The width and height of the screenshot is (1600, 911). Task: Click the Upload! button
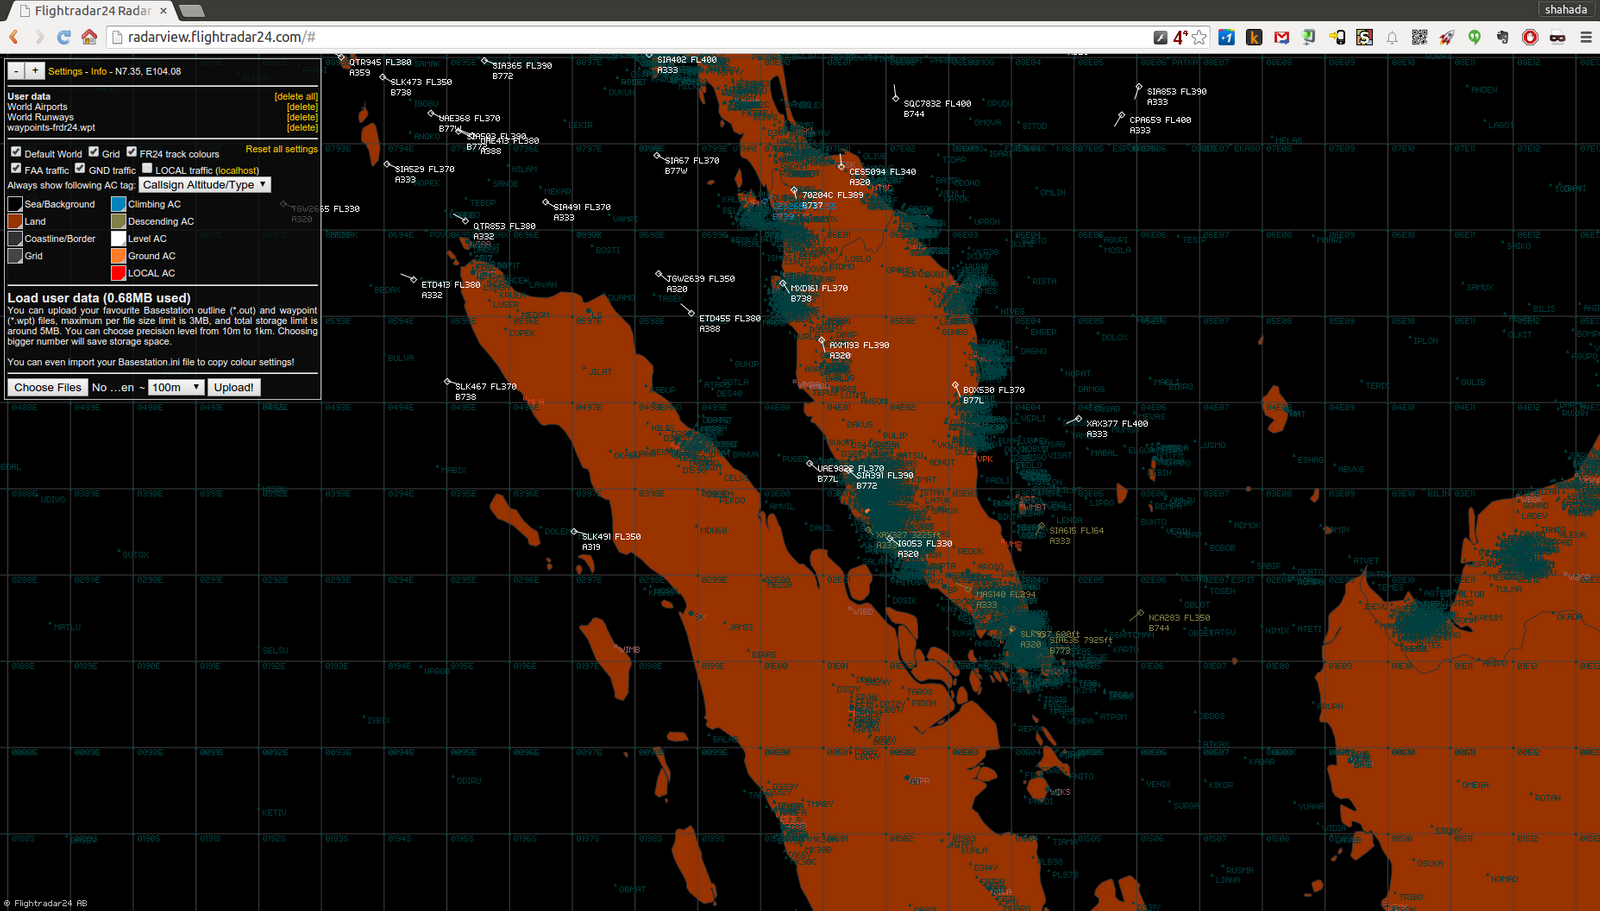(x=234, y=387)
